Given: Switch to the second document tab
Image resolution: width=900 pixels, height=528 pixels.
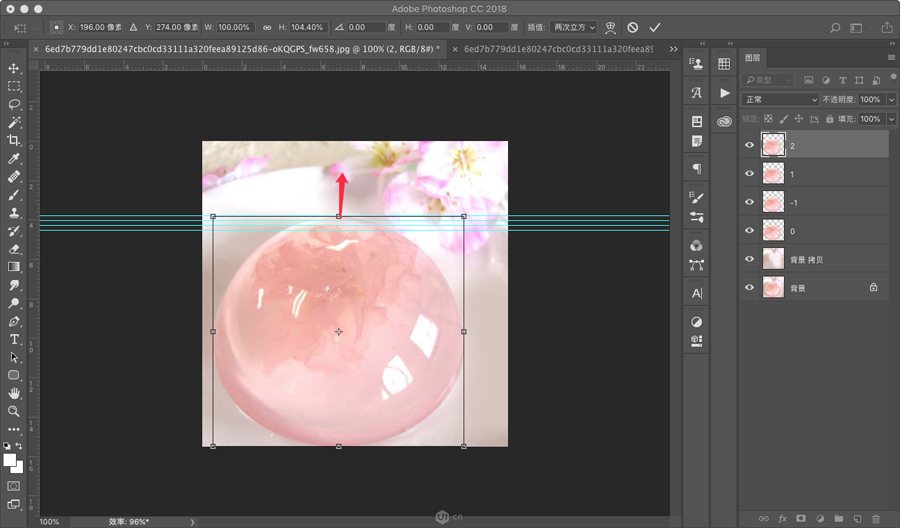Looking at the screenshot, I should tap(560, 48).
